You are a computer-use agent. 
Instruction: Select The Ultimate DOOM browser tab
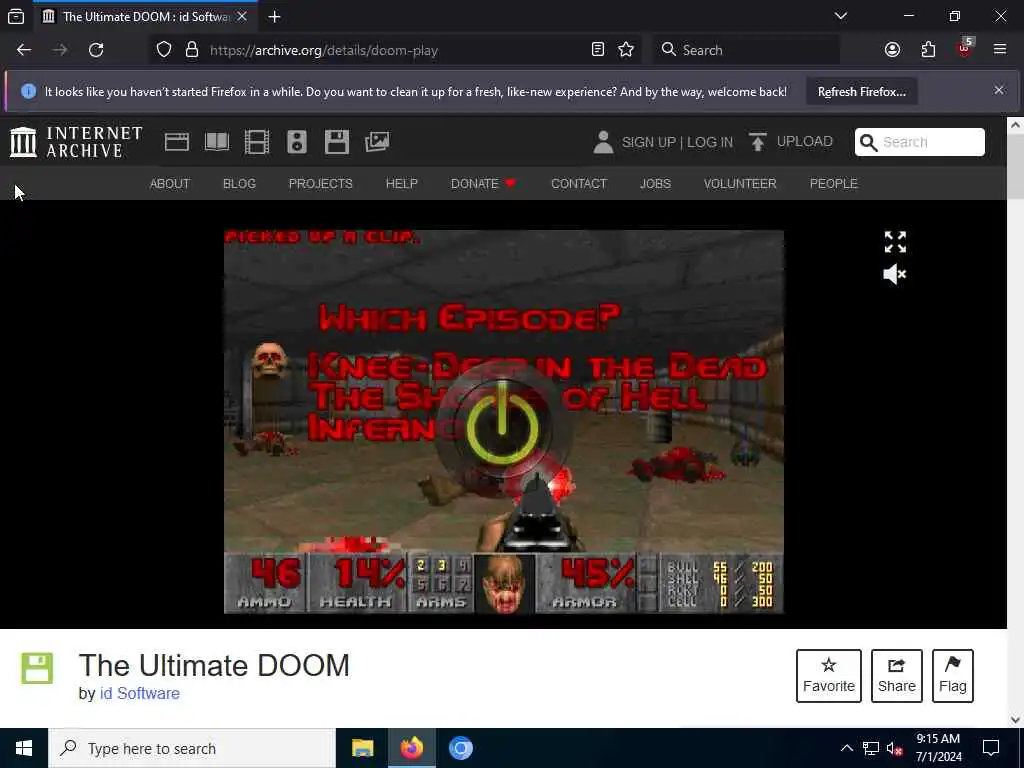coord(145,16)
